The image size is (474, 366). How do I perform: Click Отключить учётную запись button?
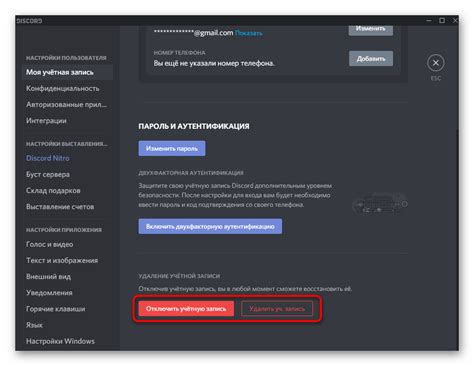(x=186, y=309)
